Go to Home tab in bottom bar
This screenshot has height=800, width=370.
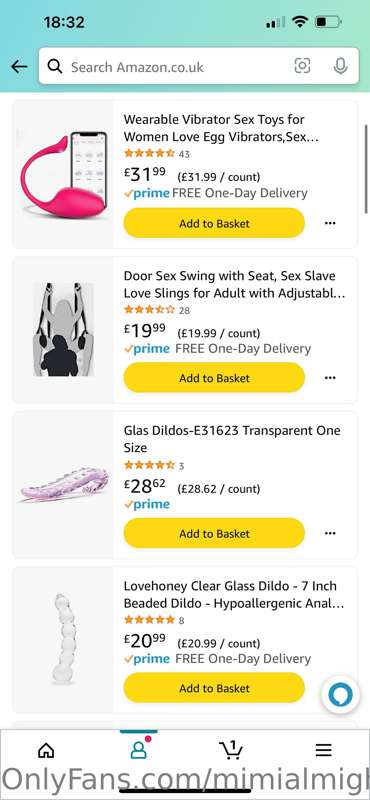point(46,750)
